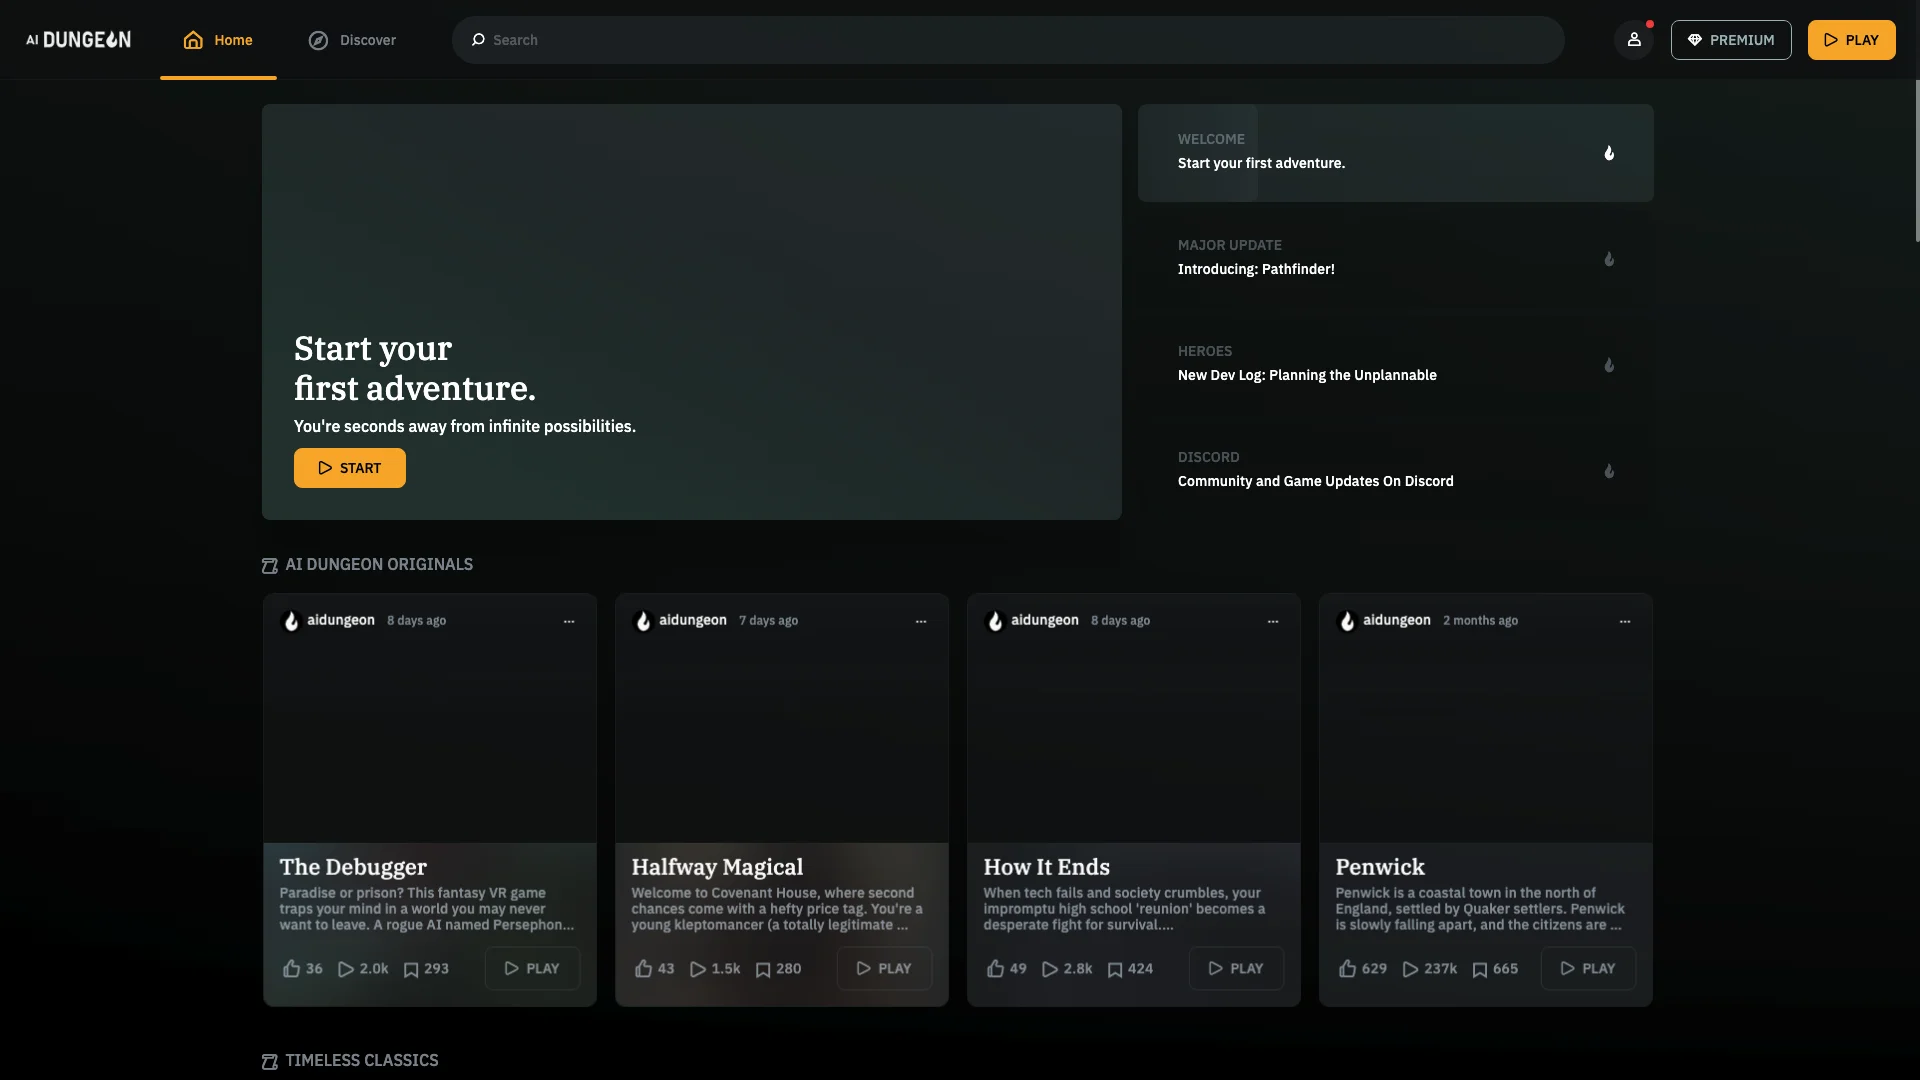Switch to the Discover tab
1920x1080 pixels.
352,40
